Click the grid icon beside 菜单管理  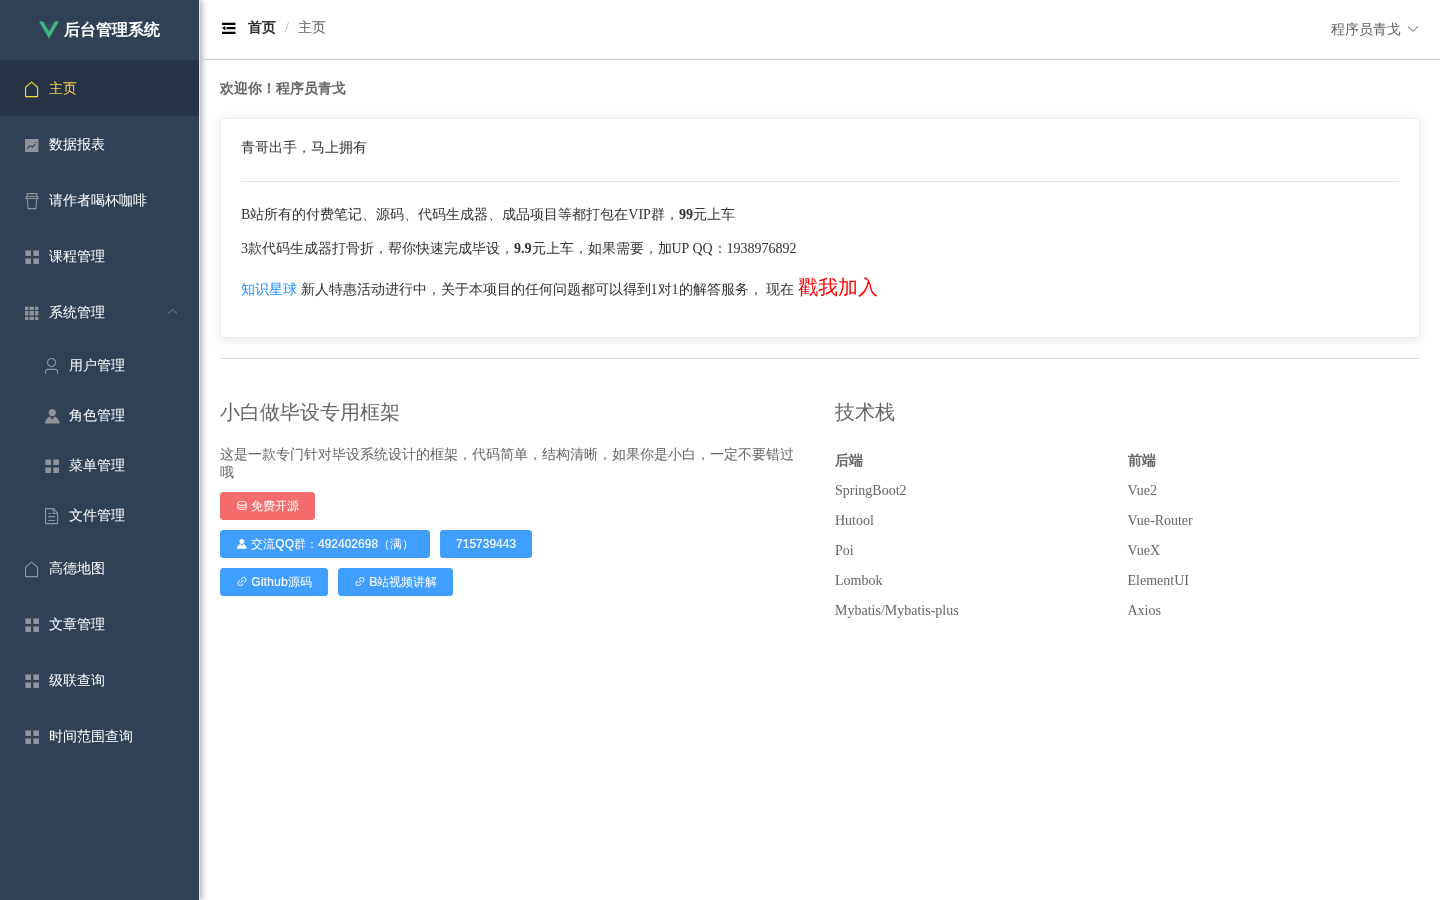point(52,466)
